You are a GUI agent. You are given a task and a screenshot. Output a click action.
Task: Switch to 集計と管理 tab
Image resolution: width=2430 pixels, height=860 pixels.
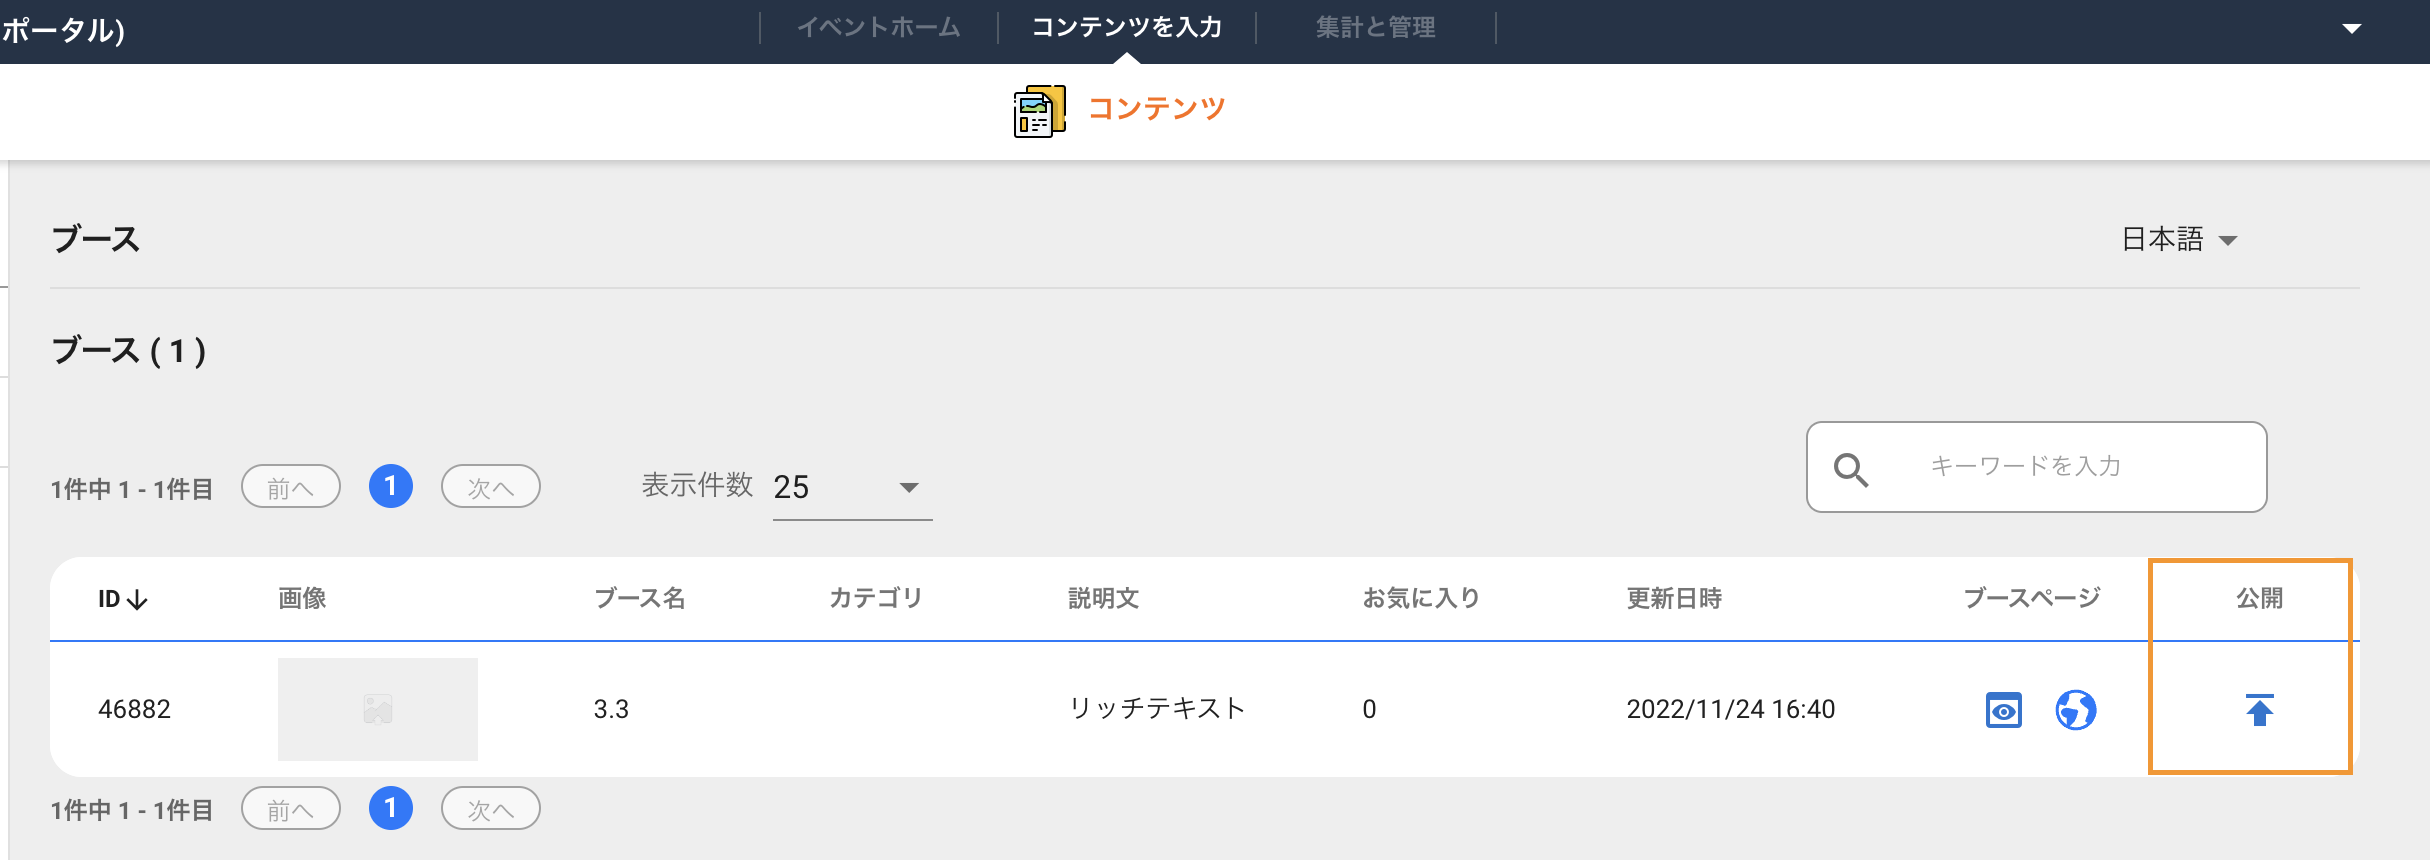pos(1375,27)
